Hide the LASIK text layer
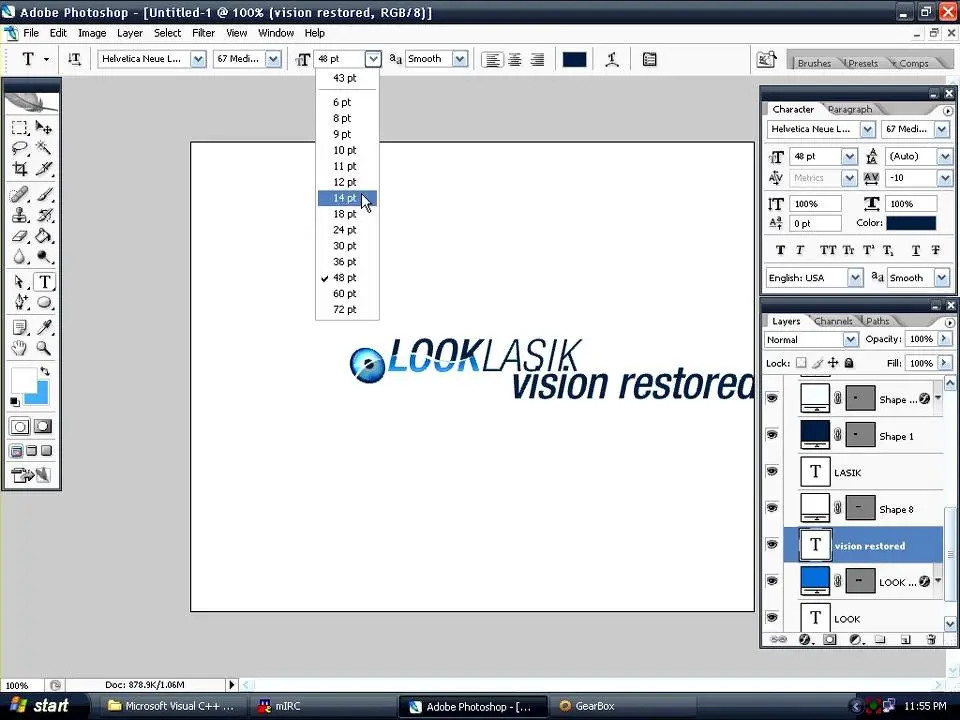 click(772, 471)
